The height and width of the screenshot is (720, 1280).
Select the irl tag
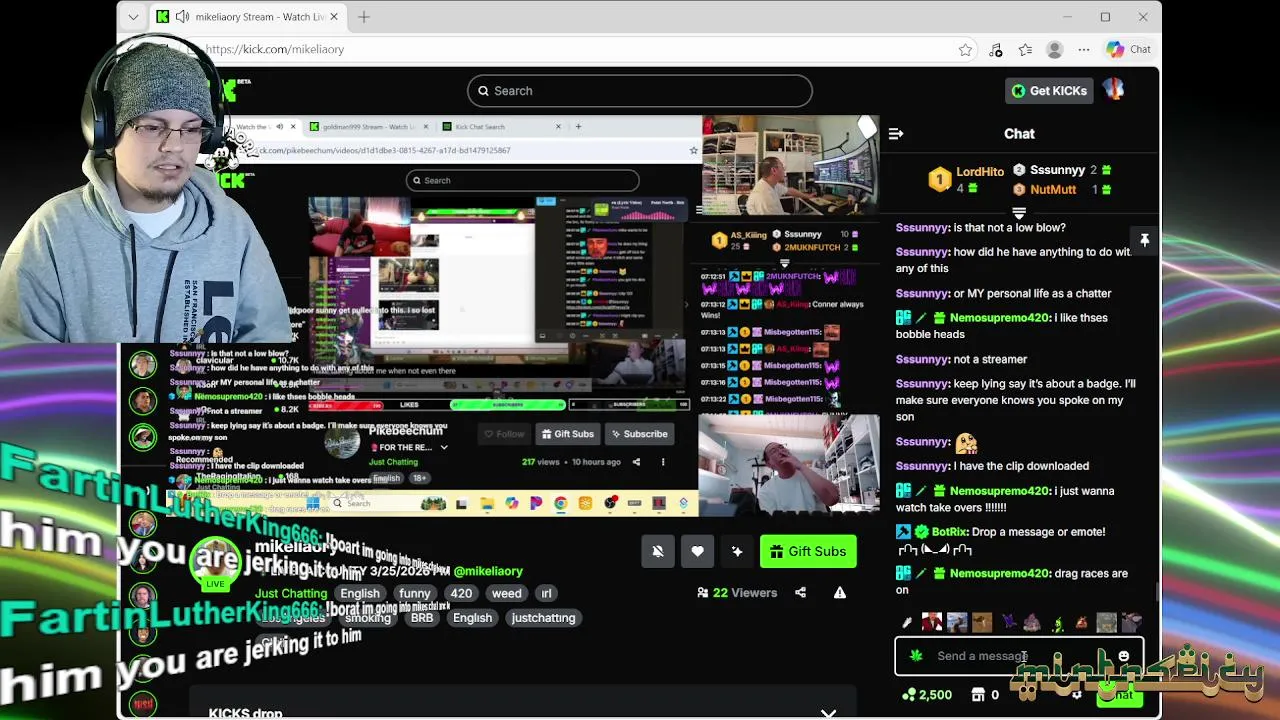tap(546, 594)
